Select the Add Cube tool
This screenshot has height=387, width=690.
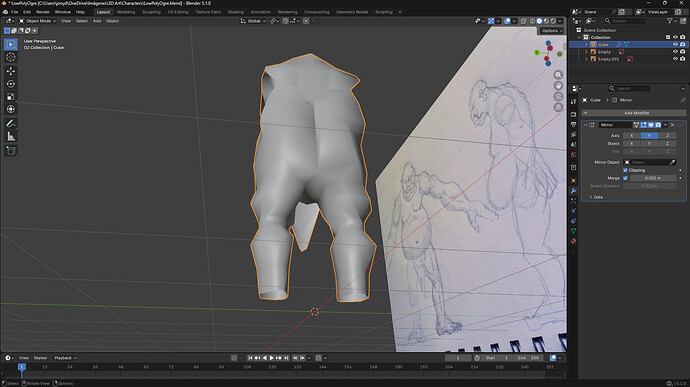[11, 151]
